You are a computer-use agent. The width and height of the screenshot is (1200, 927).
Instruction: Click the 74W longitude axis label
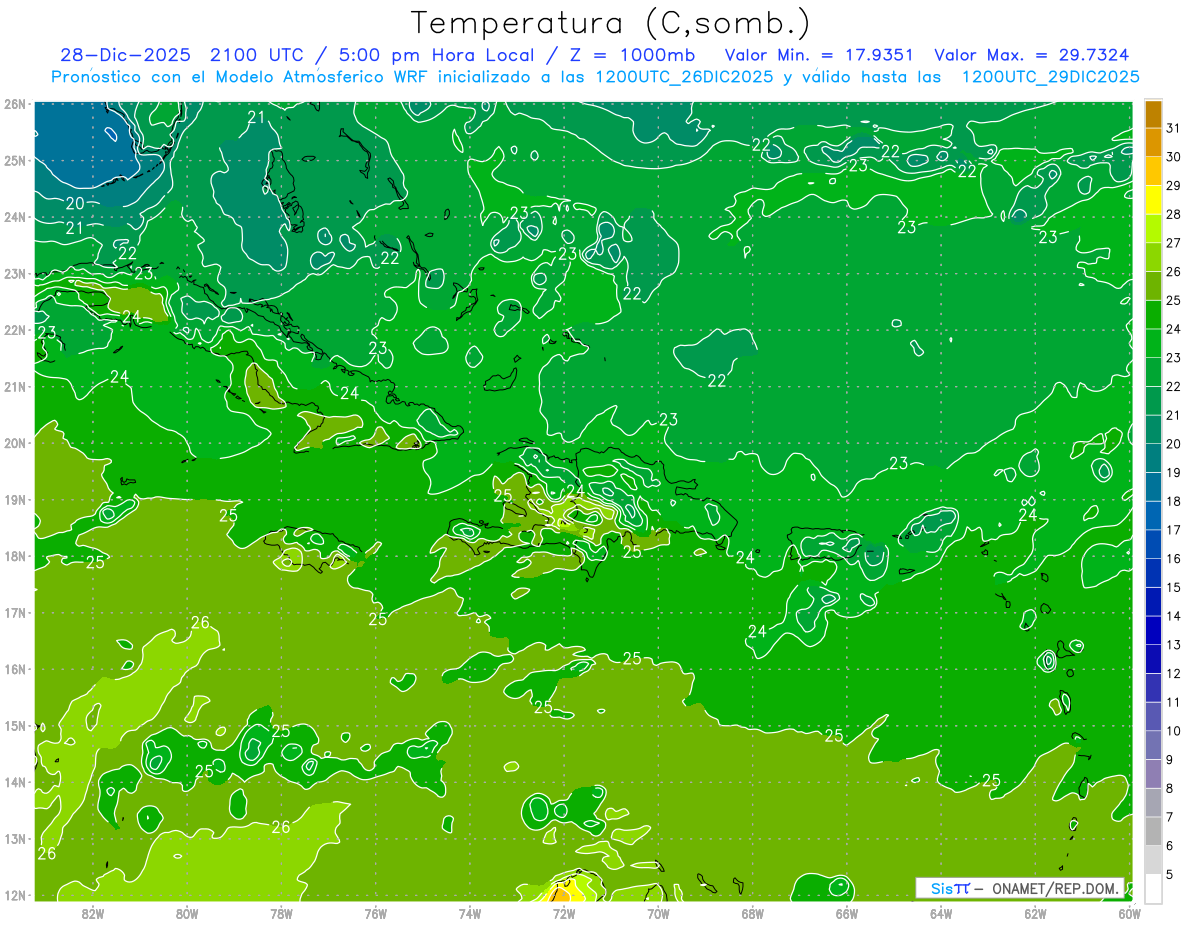(x=470, y=913)
